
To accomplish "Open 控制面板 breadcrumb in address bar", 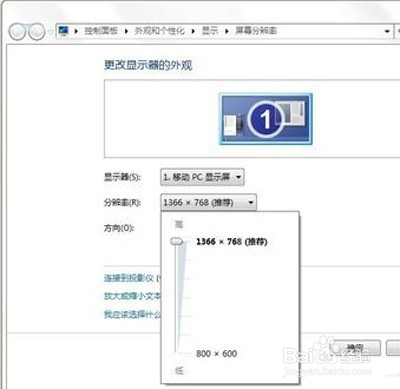I will (x=101, y=31).
